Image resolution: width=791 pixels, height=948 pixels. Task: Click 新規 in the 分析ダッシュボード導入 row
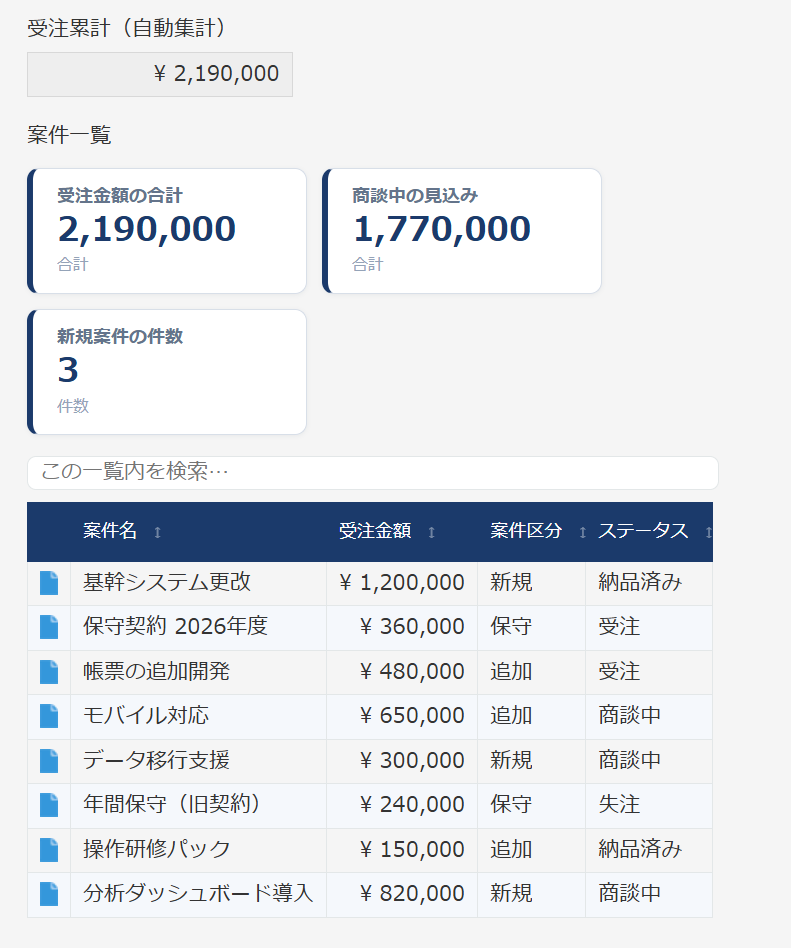(511, 893)
